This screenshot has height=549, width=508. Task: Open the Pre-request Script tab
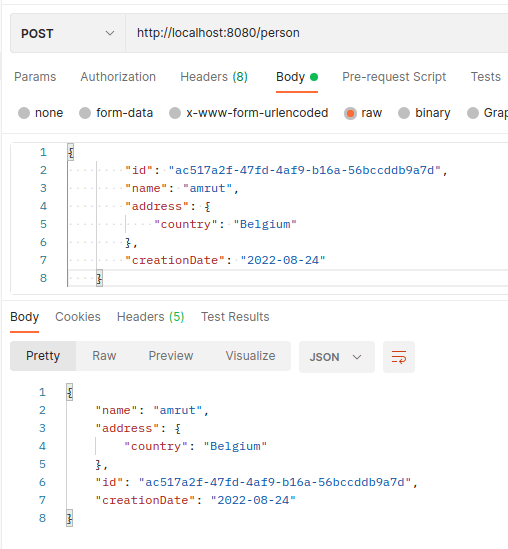[394, 77]
